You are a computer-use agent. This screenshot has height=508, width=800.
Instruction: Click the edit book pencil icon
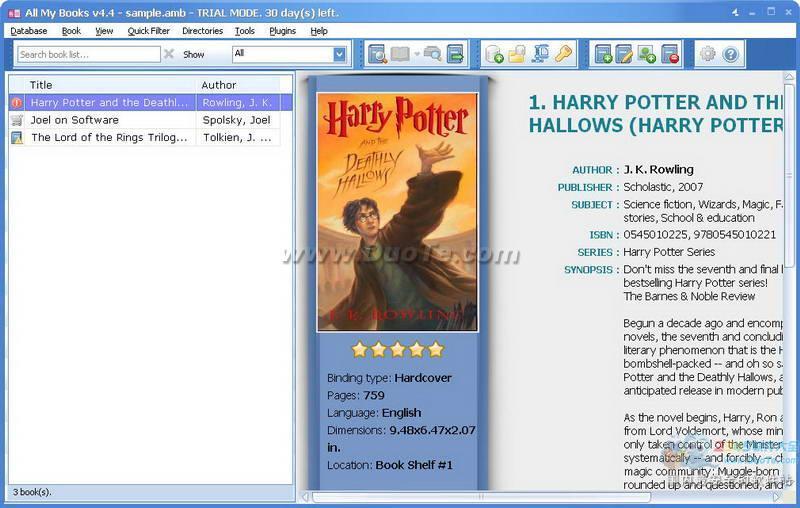pos(624,54)
